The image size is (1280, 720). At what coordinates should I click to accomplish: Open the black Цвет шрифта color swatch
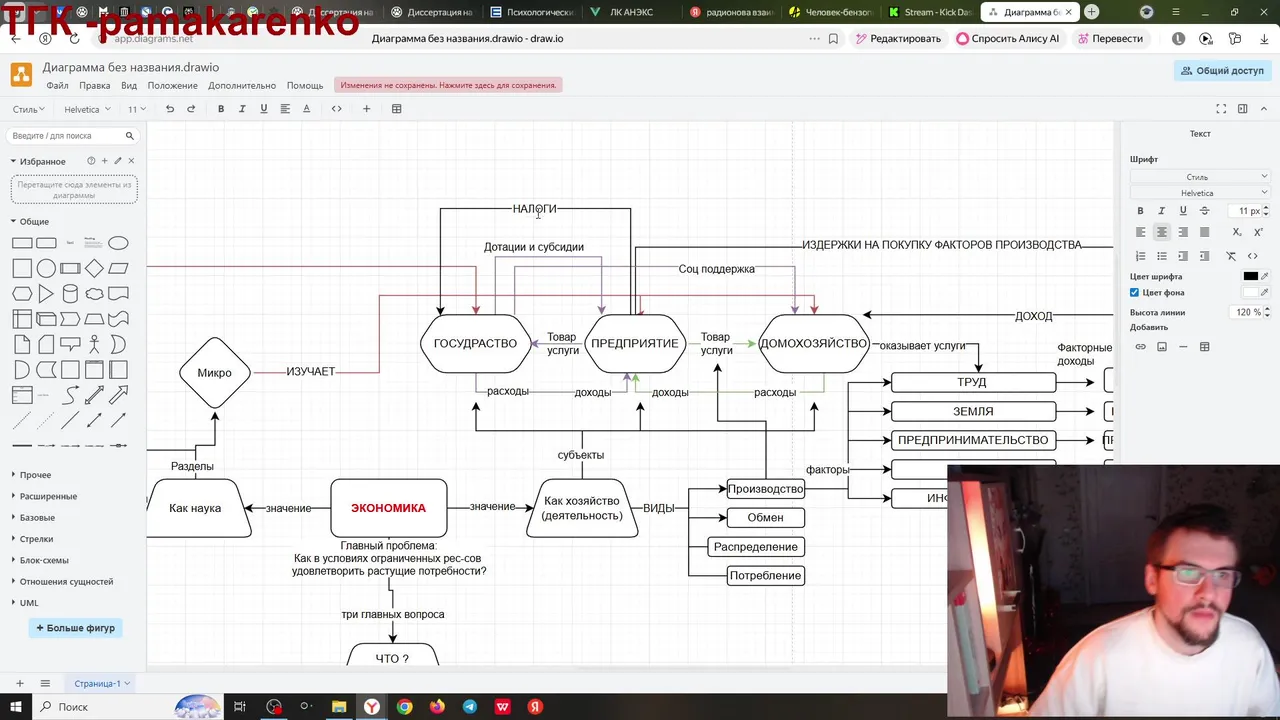(x=1250, y=277)
